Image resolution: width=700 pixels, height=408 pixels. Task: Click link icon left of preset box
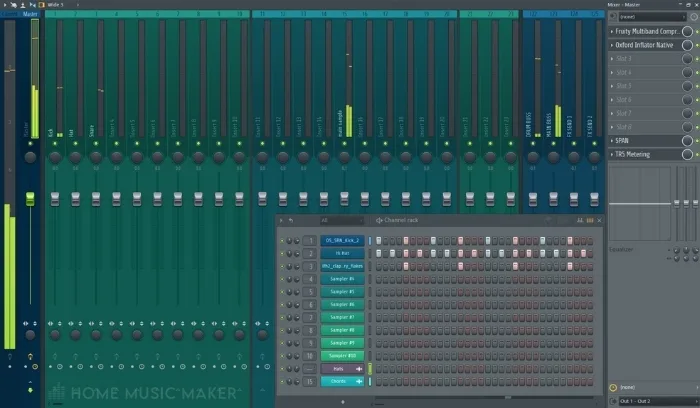[613, 17]
